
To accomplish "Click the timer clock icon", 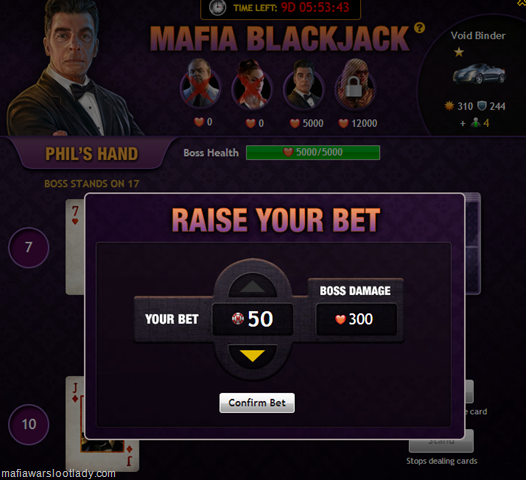I will (217, 7).
